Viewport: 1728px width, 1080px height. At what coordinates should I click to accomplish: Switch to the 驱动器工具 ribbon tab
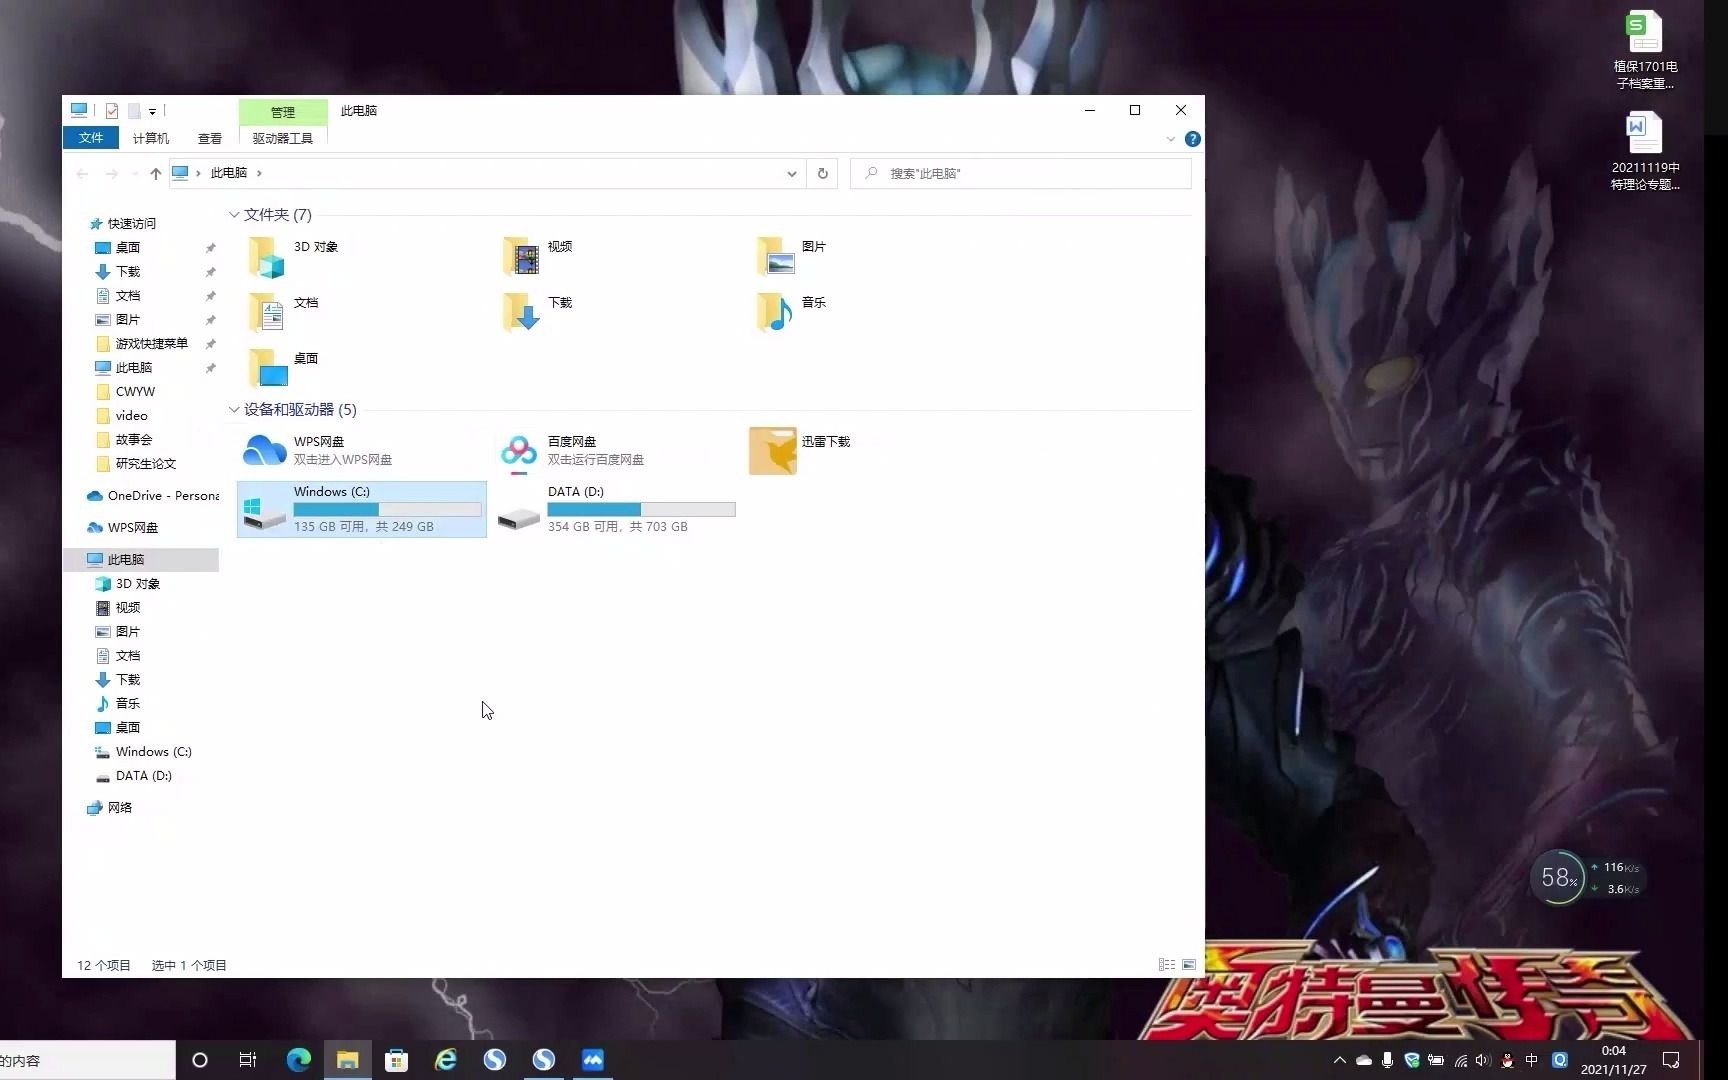click(281, 138)
